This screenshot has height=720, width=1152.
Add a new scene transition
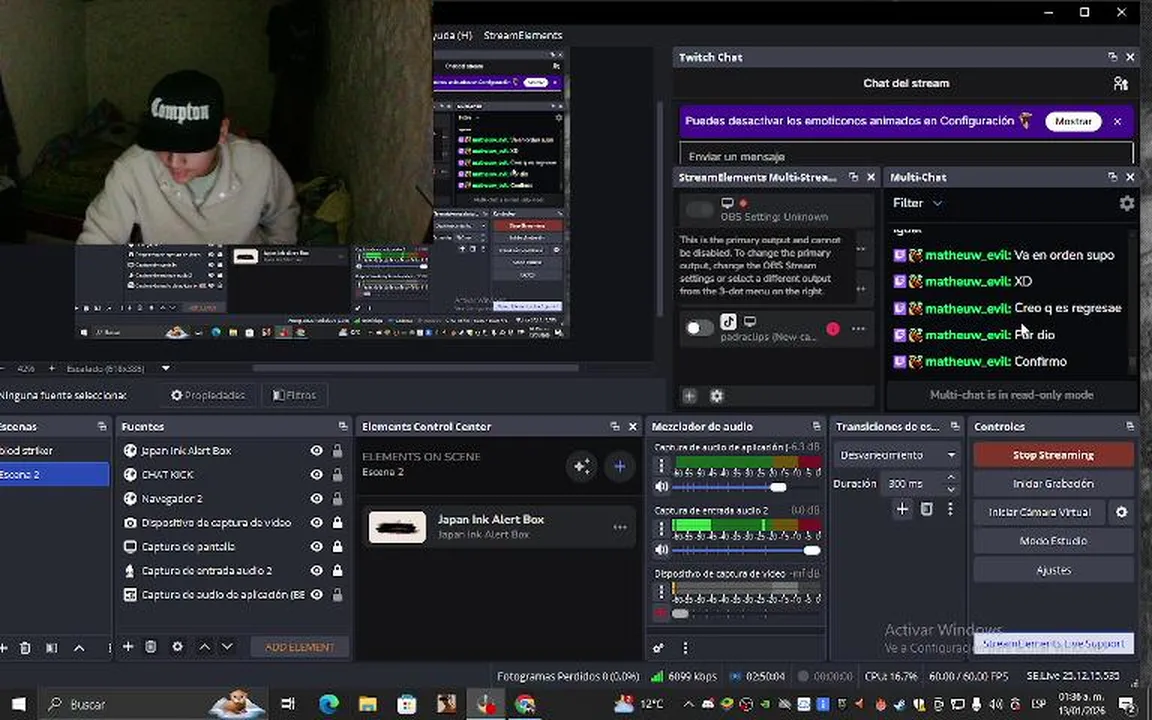[901, 509]
